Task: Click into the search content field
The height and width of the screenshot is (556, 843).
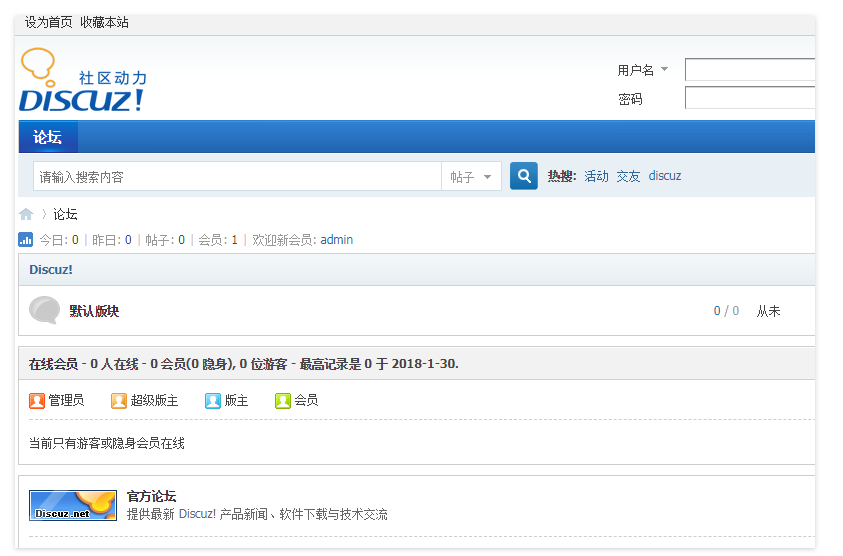Action: click(237, 177)
